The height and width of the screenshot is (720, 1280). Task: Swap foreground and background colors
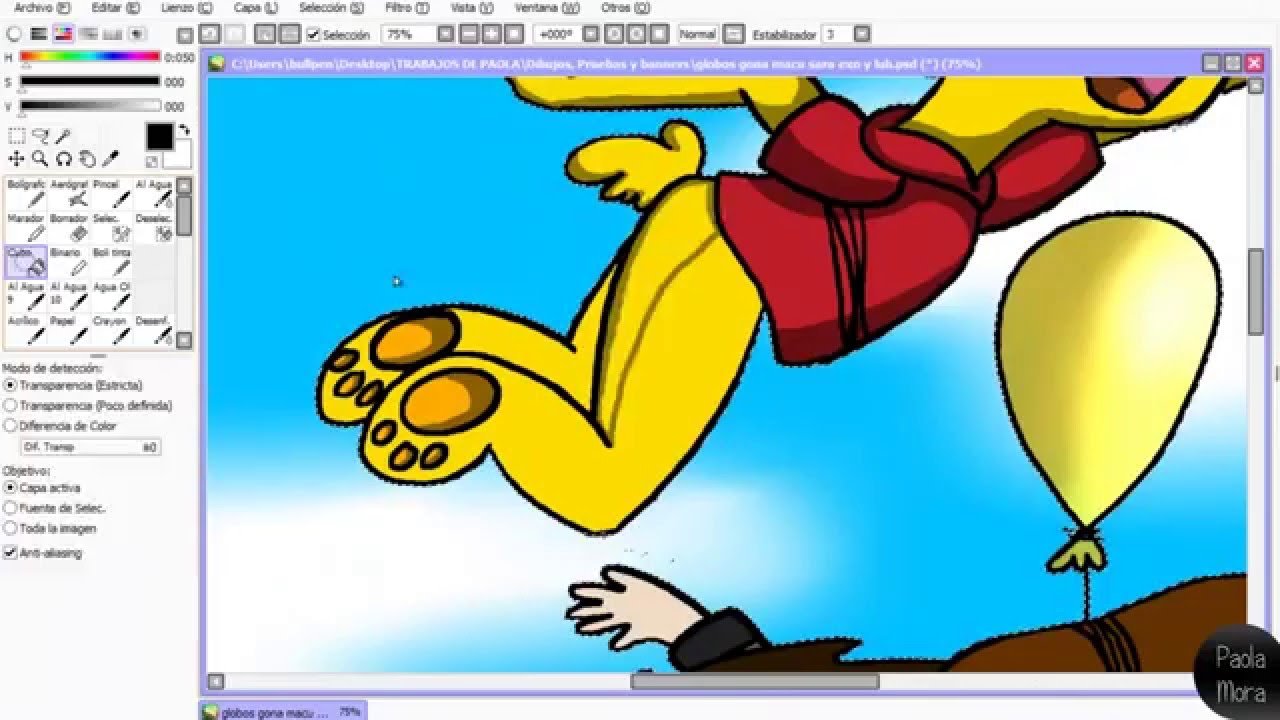[184, 130]
